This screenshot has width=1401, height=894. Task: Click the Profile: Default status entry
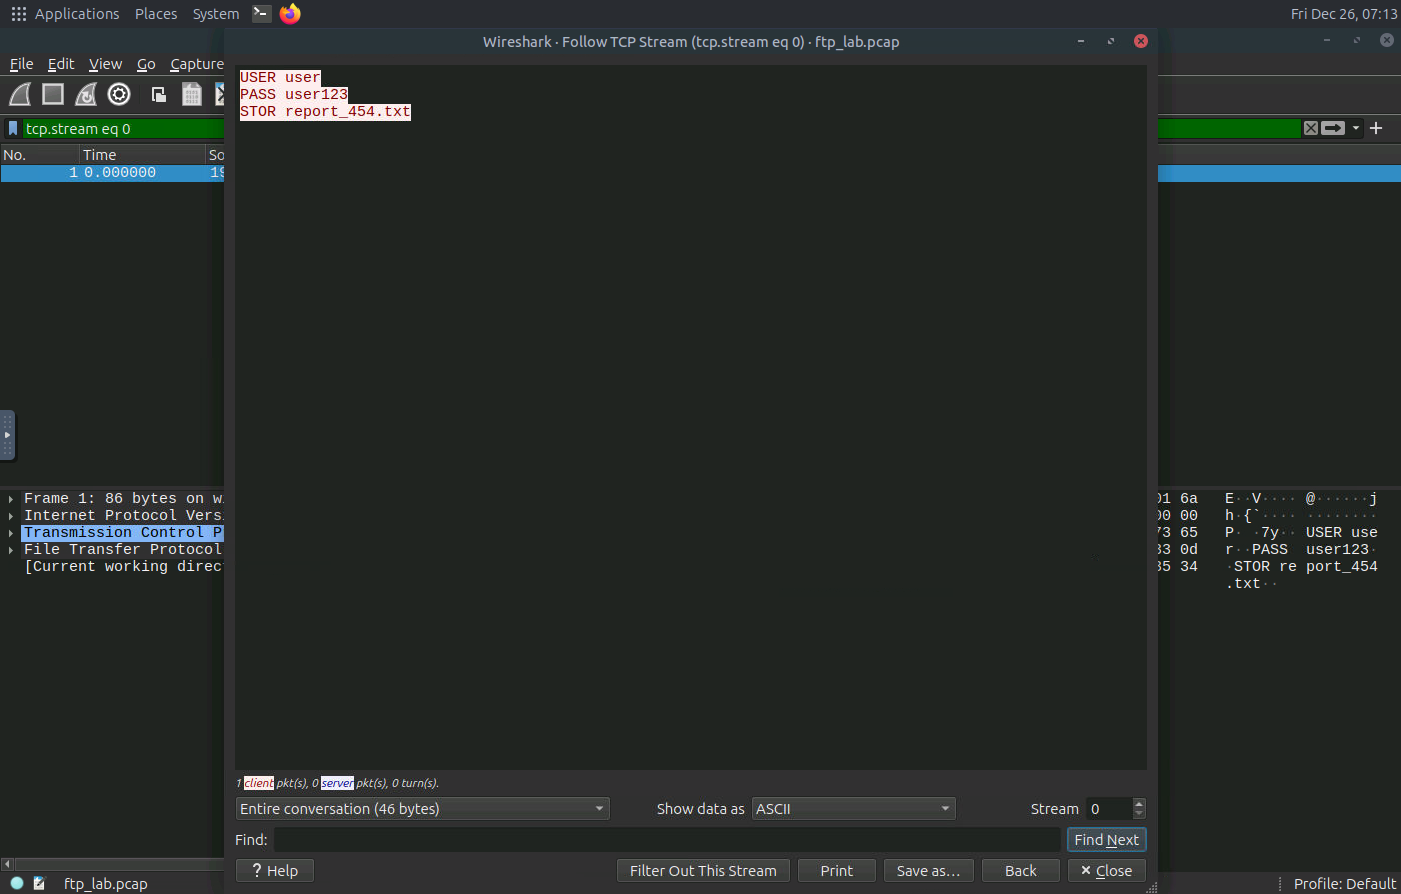(x=1344, y=883)
